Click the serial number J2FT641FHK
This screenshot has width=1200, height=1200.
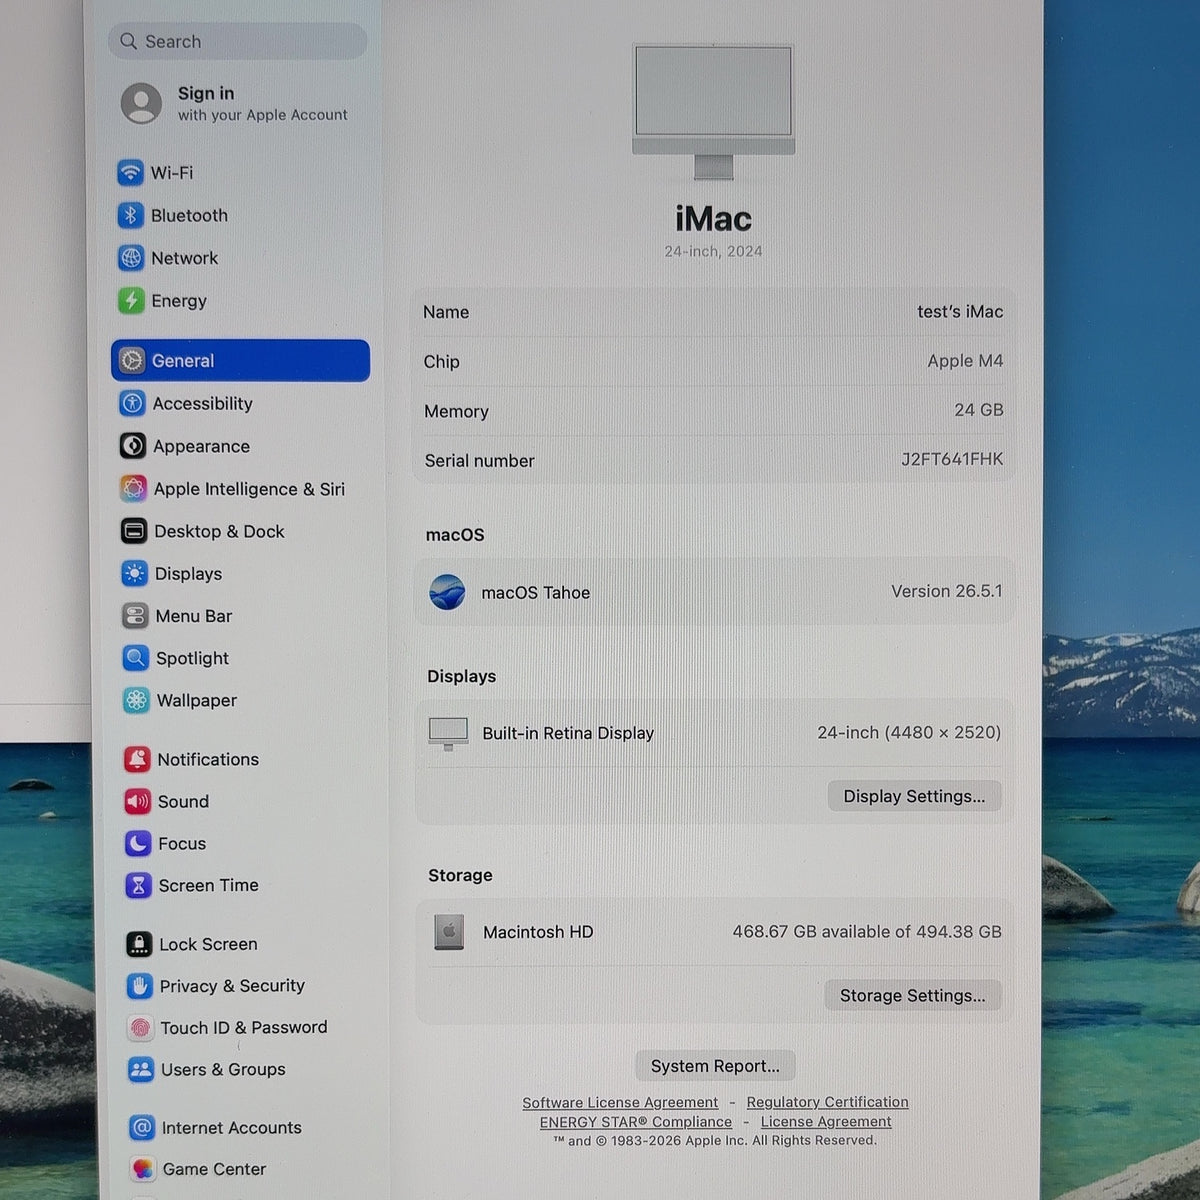(x=952, y=459)
